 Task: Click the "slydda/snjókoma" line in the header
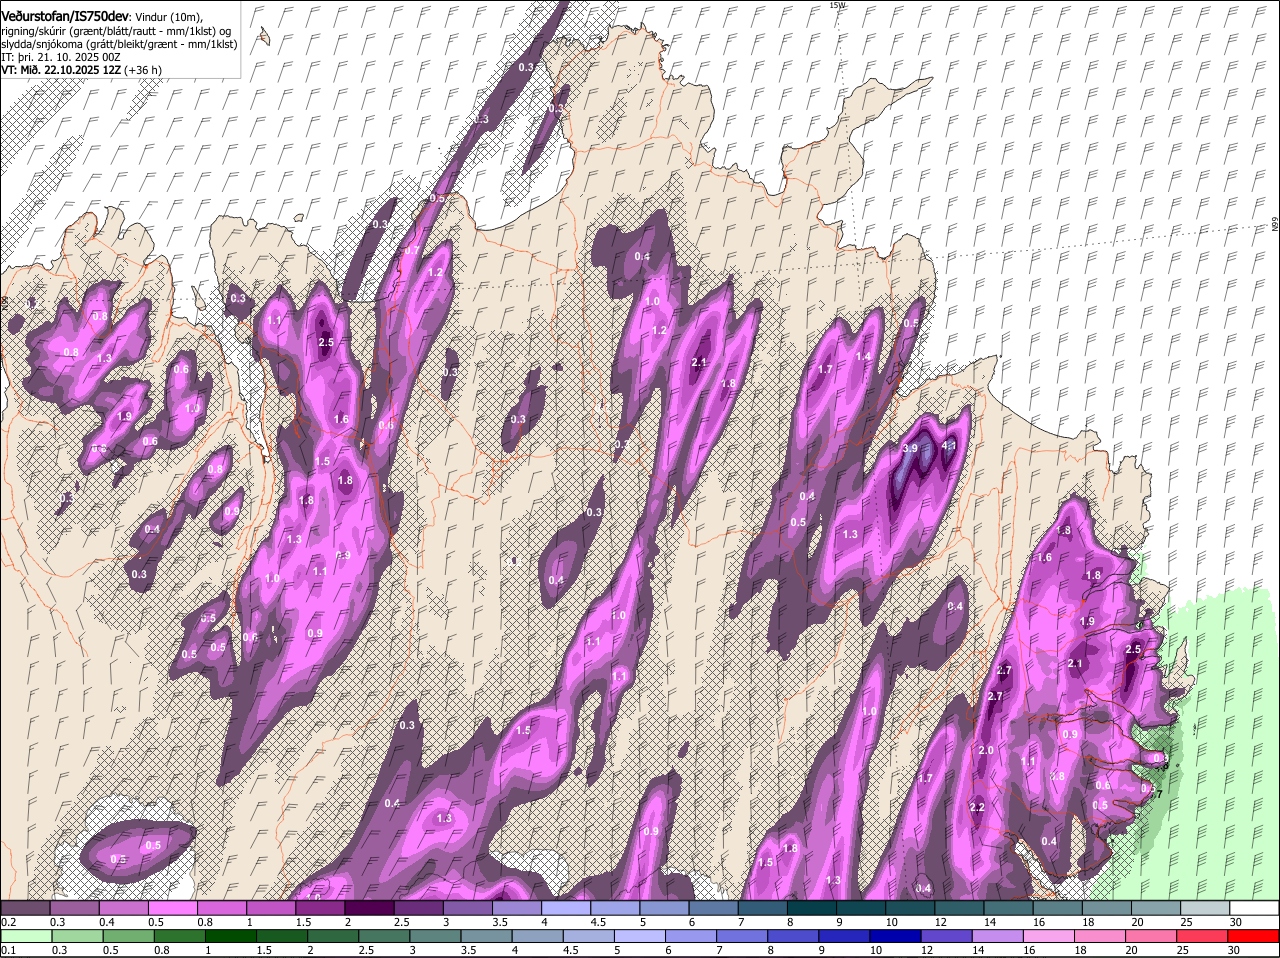119,44
